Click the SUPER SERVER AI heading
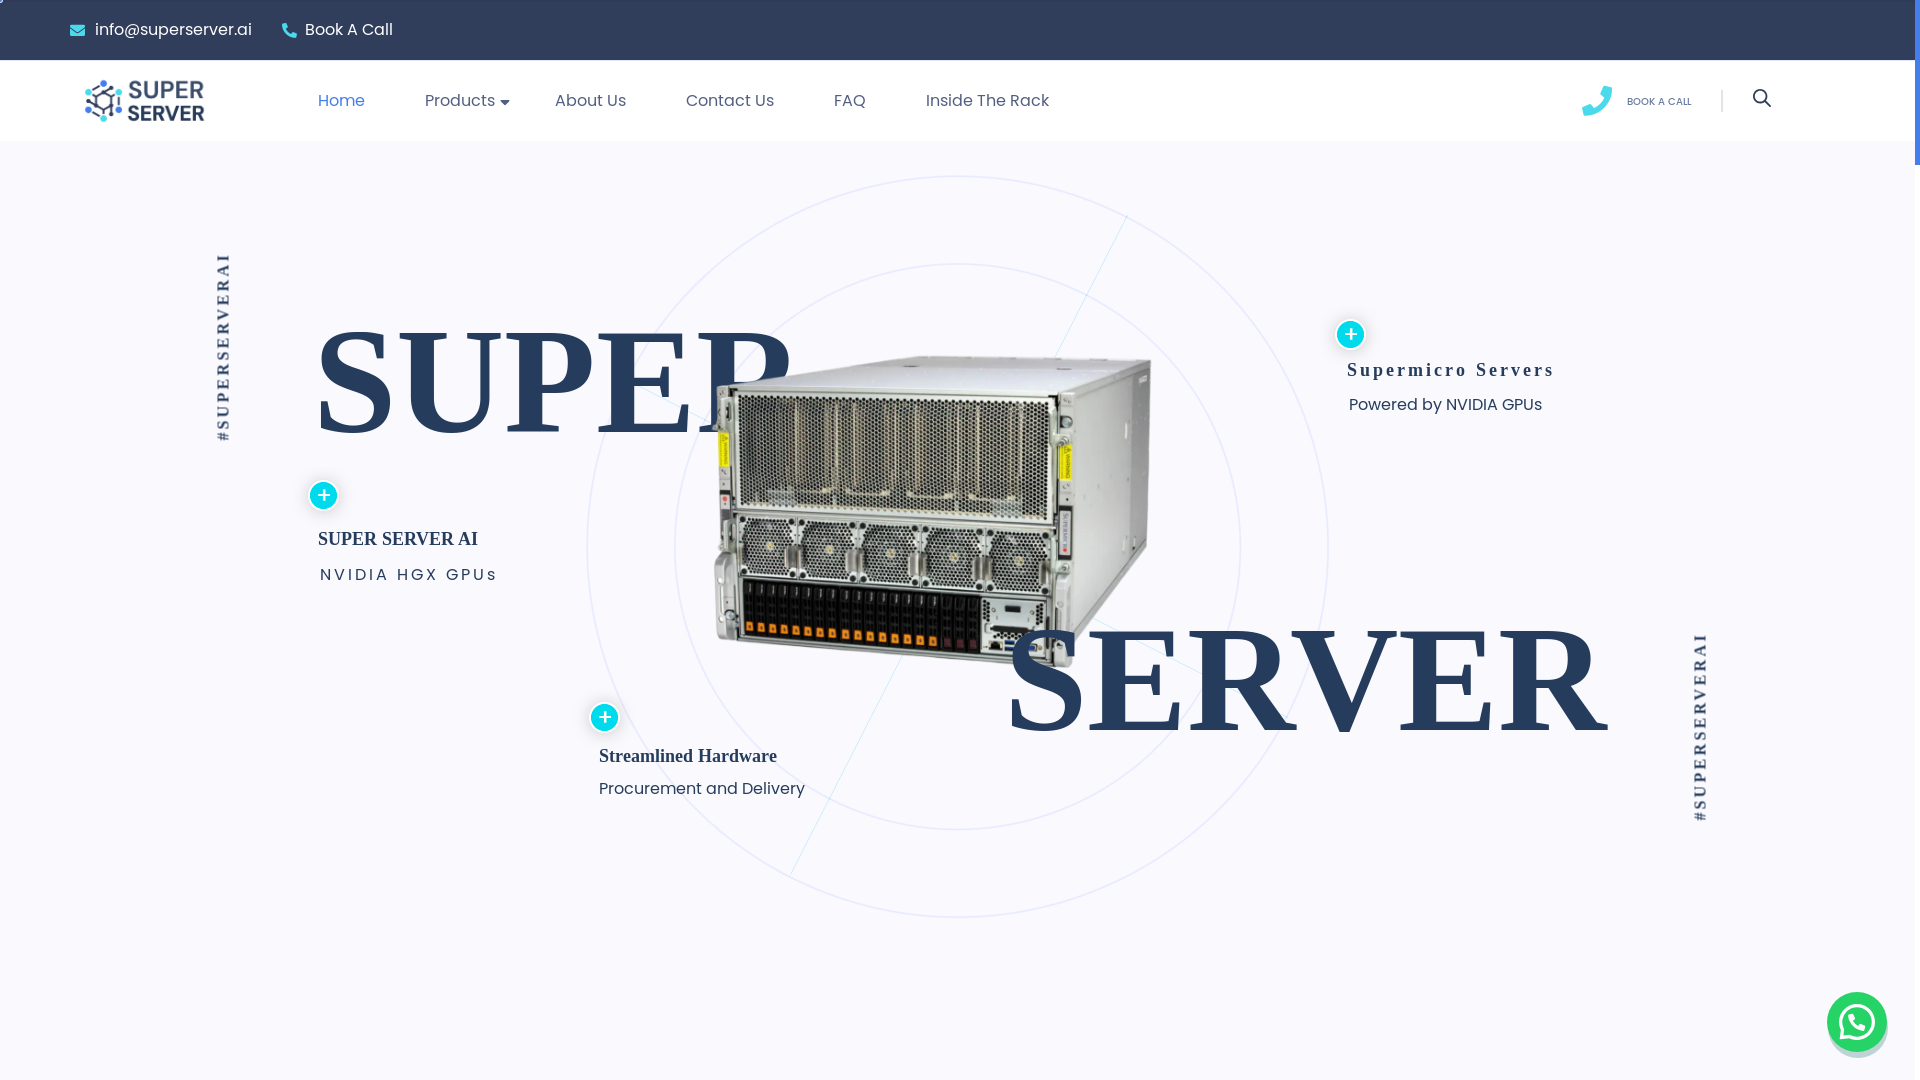Viewport: 1920px width, 1080px height. (x=398, y=539)
